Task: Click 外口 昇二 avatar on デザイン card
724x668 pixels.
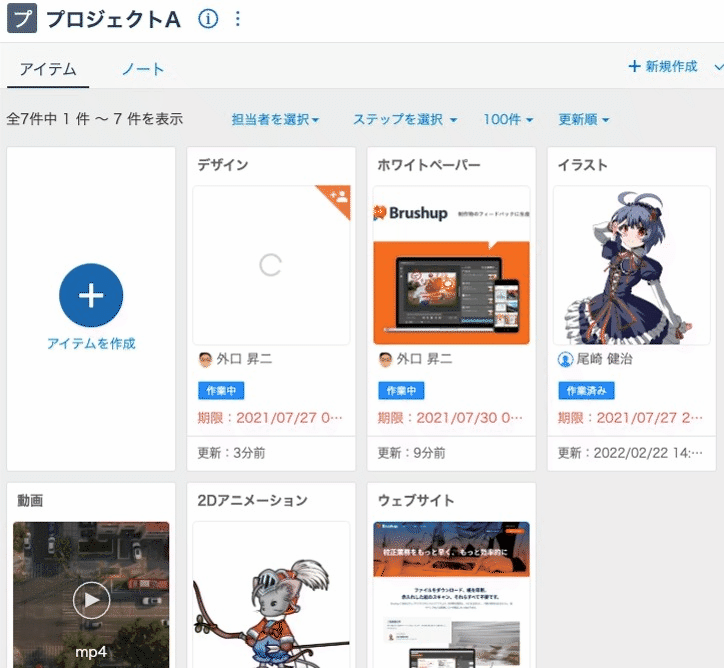Action: [205, 359]
